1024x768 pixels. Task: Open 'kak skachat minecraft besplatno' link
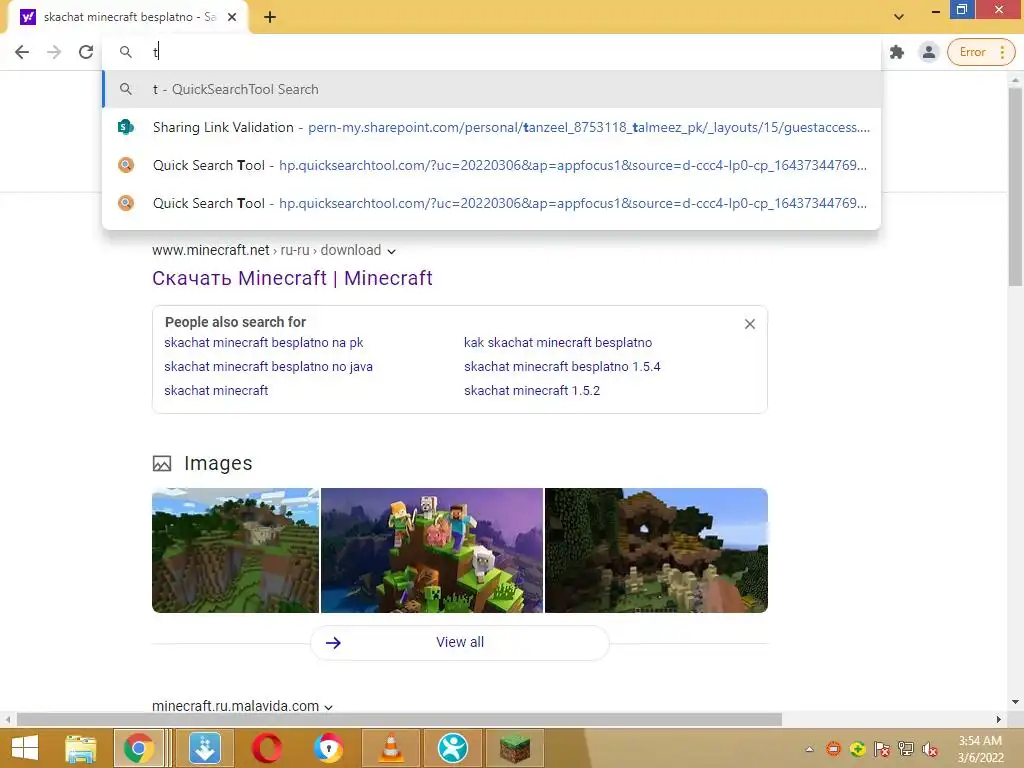558,343
